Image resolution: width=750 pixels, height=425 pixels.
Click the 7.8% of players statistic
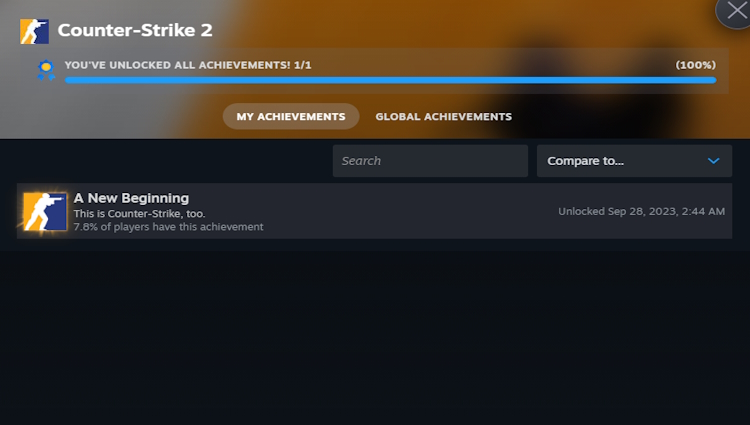[168, 227]
